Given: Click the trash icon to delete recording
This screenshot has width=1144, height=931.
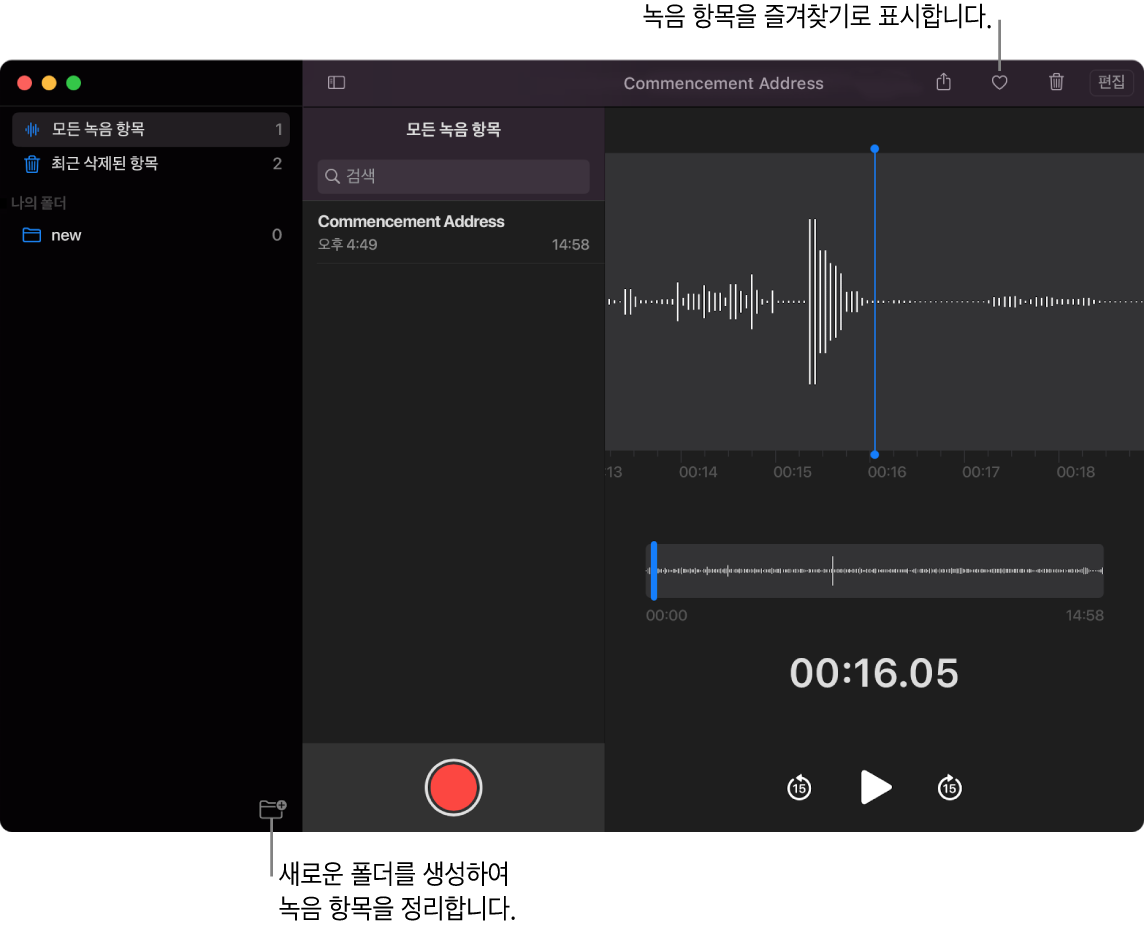Looking at the screenshot, I should (1056, 83).
